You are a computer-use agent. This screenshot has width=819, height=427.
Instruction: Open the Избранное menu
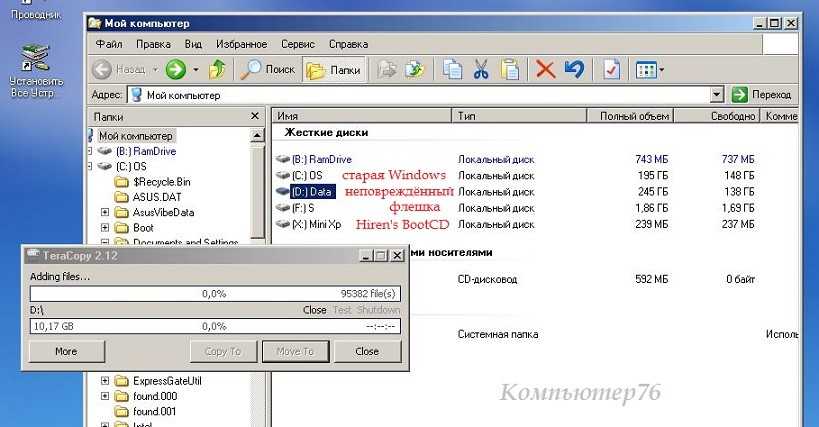tap(241, 44)
